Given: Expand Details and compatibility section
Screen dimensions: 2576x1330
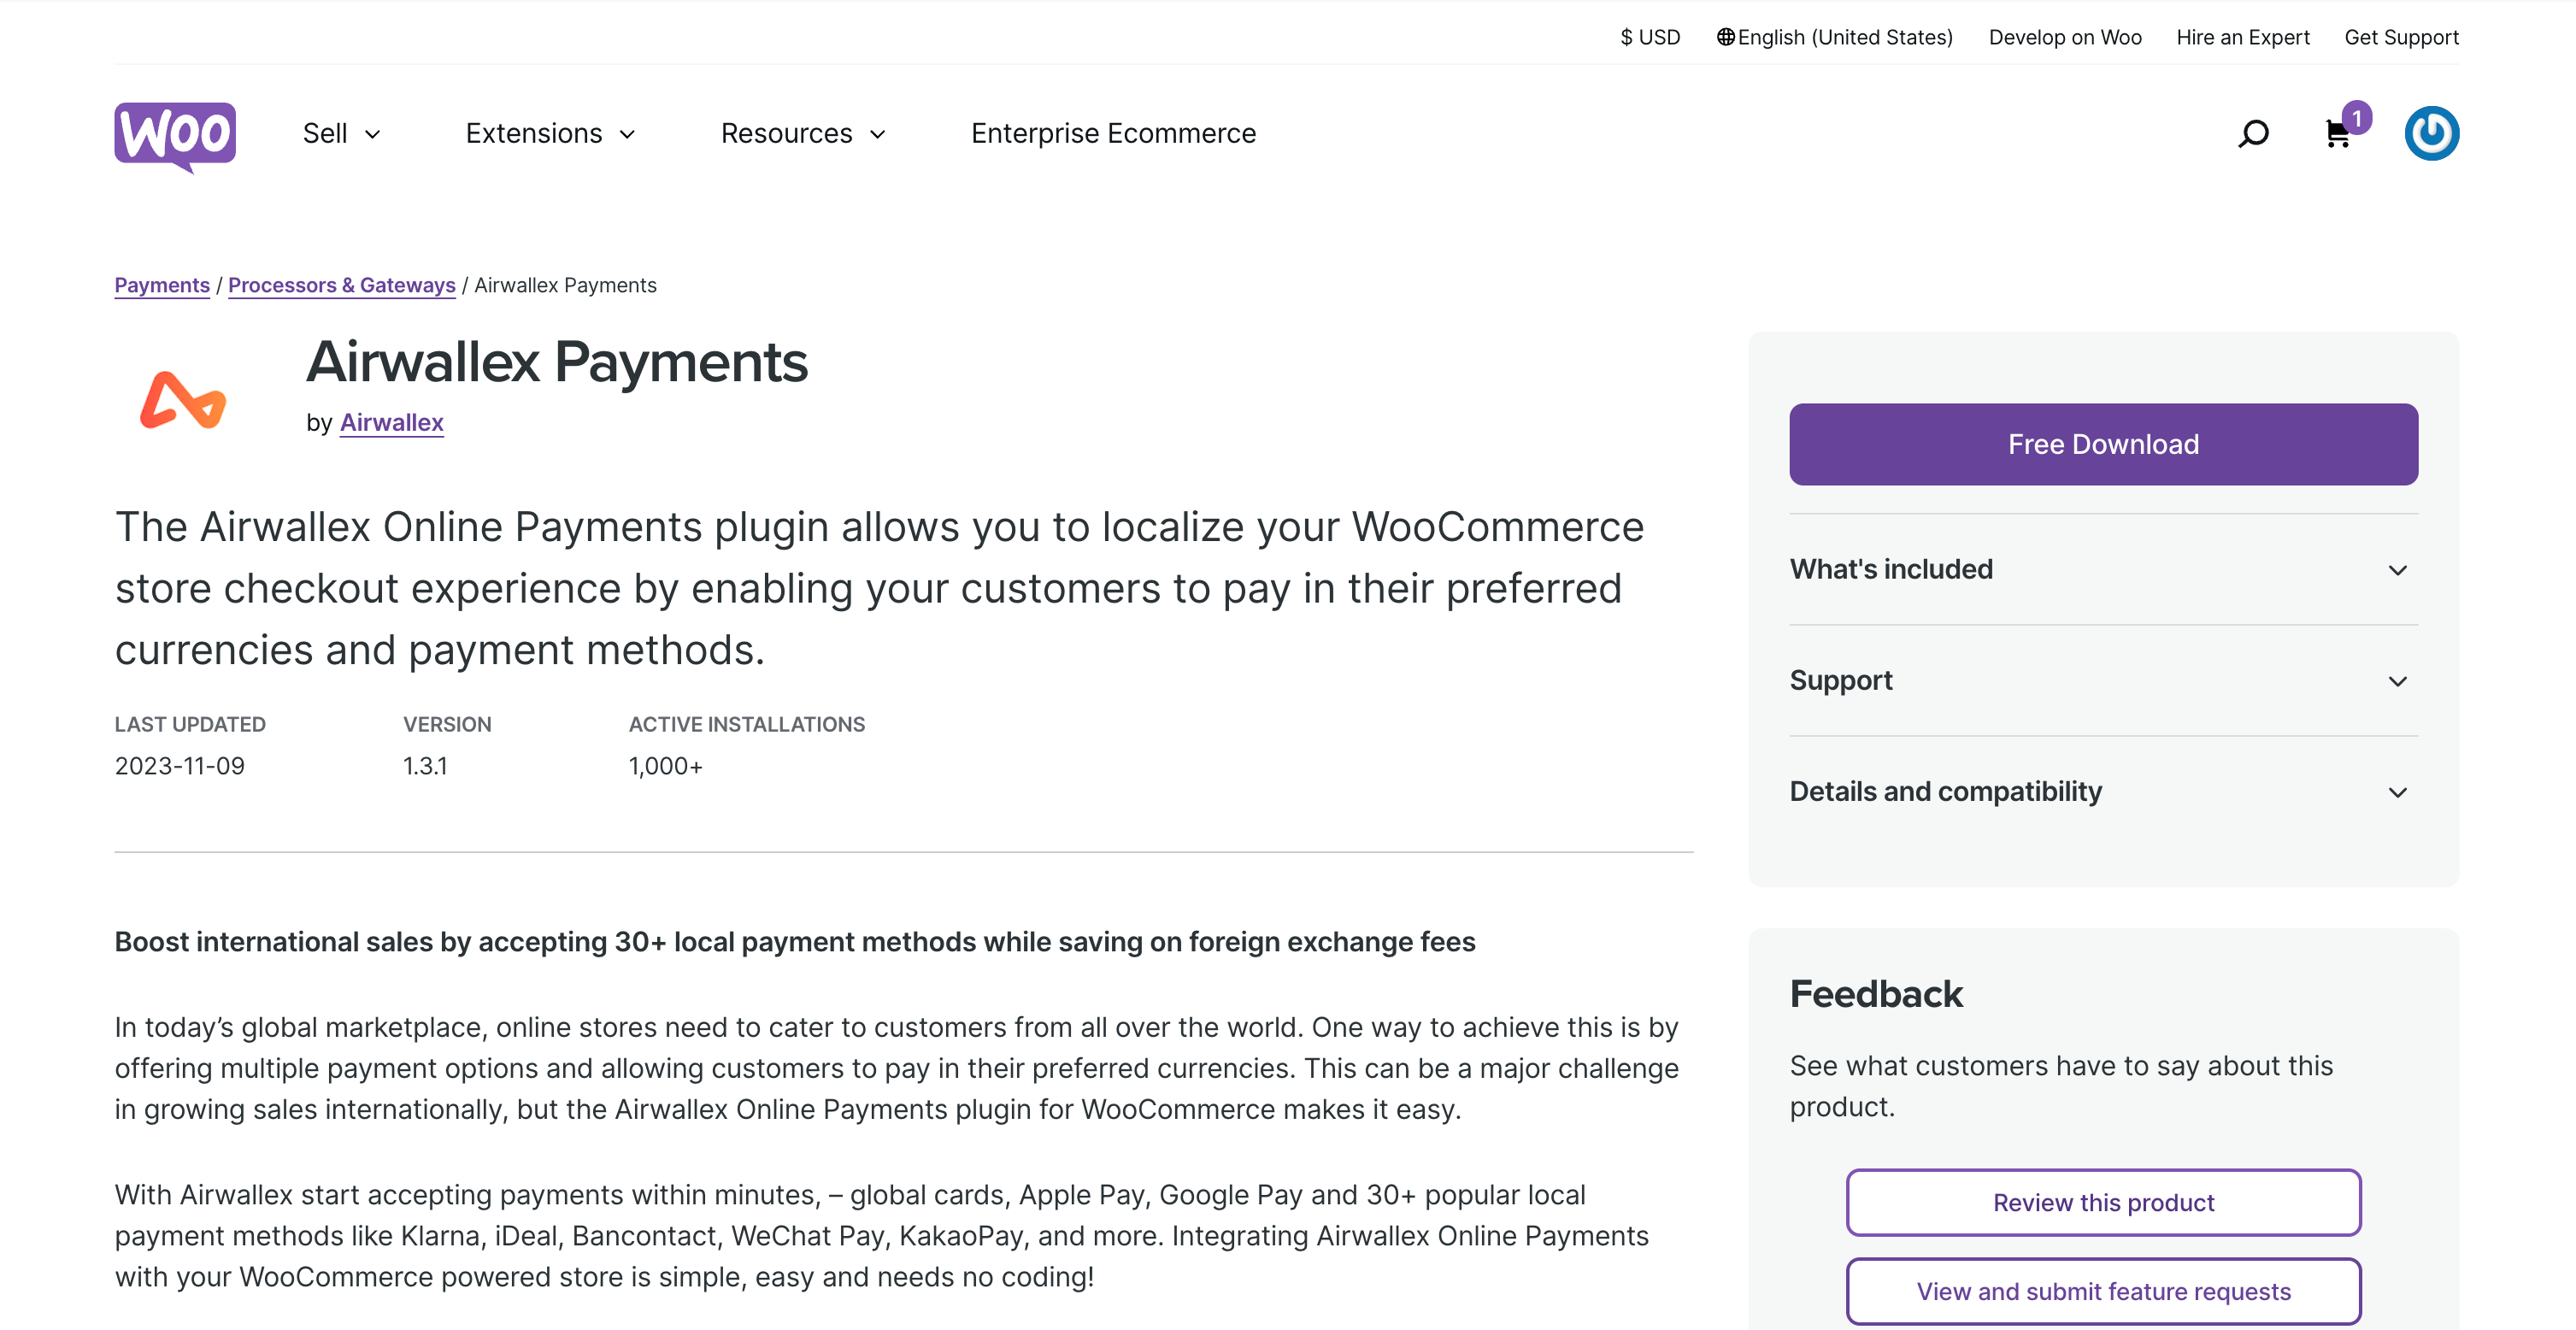Looking at the screenshot, I should click(x=2103, y=792).
